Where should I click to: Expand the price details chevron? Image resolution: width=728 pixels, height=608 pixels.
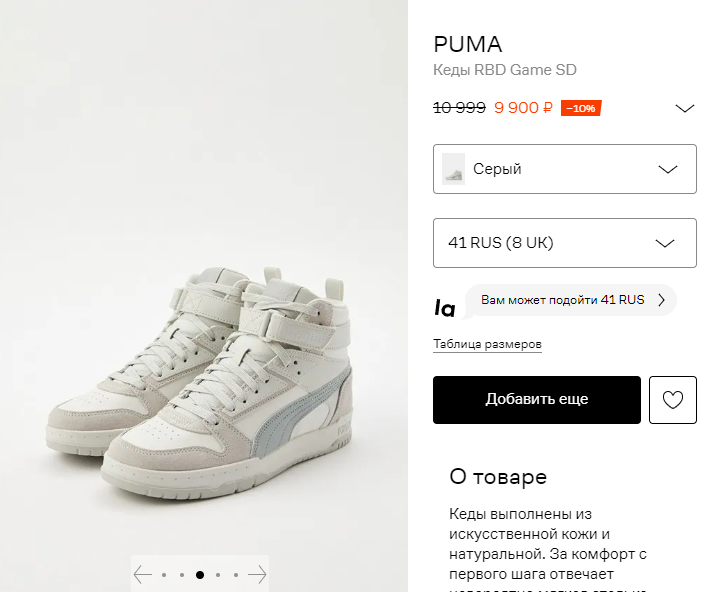pos(685,109)
